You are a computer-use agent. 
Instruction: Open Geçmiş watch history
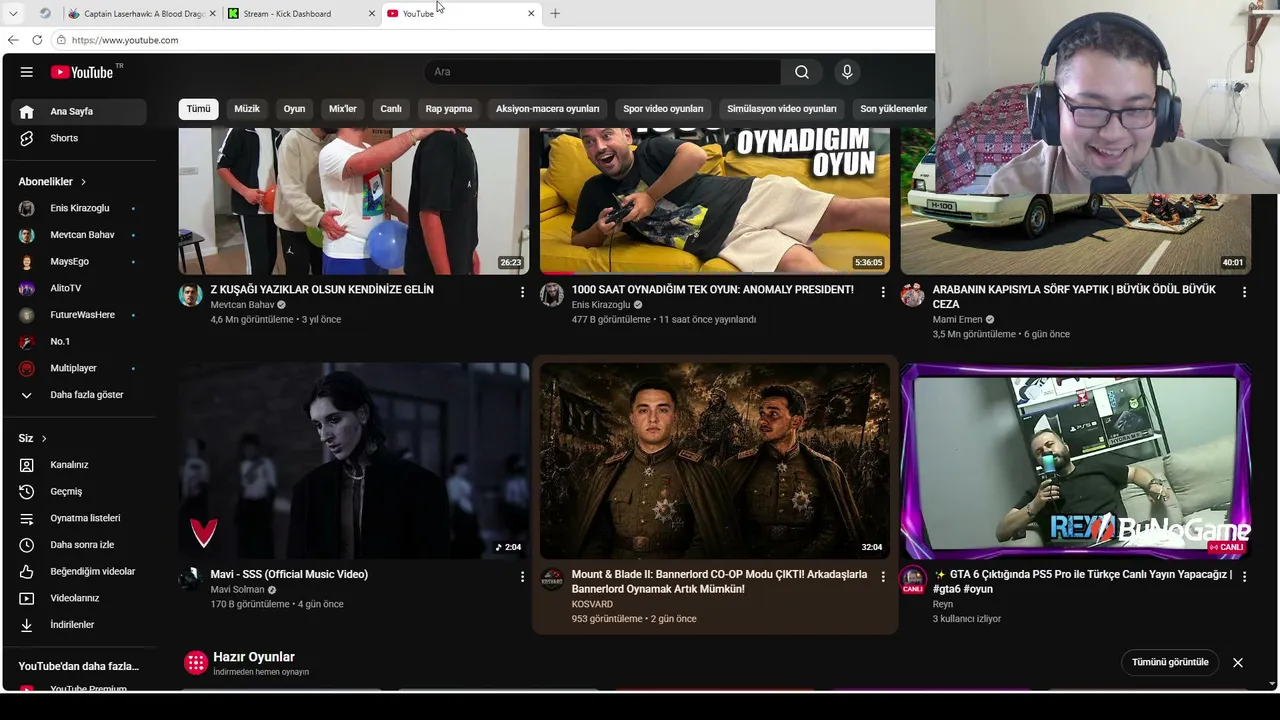point(78,491)
